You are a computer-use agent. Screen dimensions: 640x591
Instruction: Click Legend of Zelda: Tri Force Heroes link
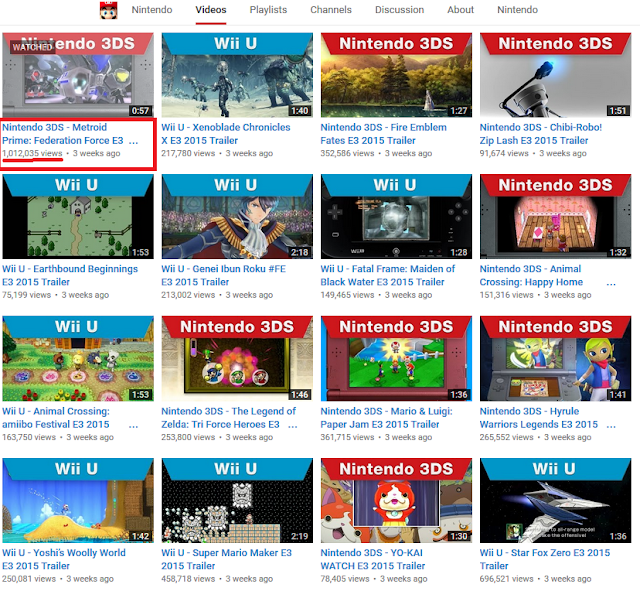click(x=228, y=418)
